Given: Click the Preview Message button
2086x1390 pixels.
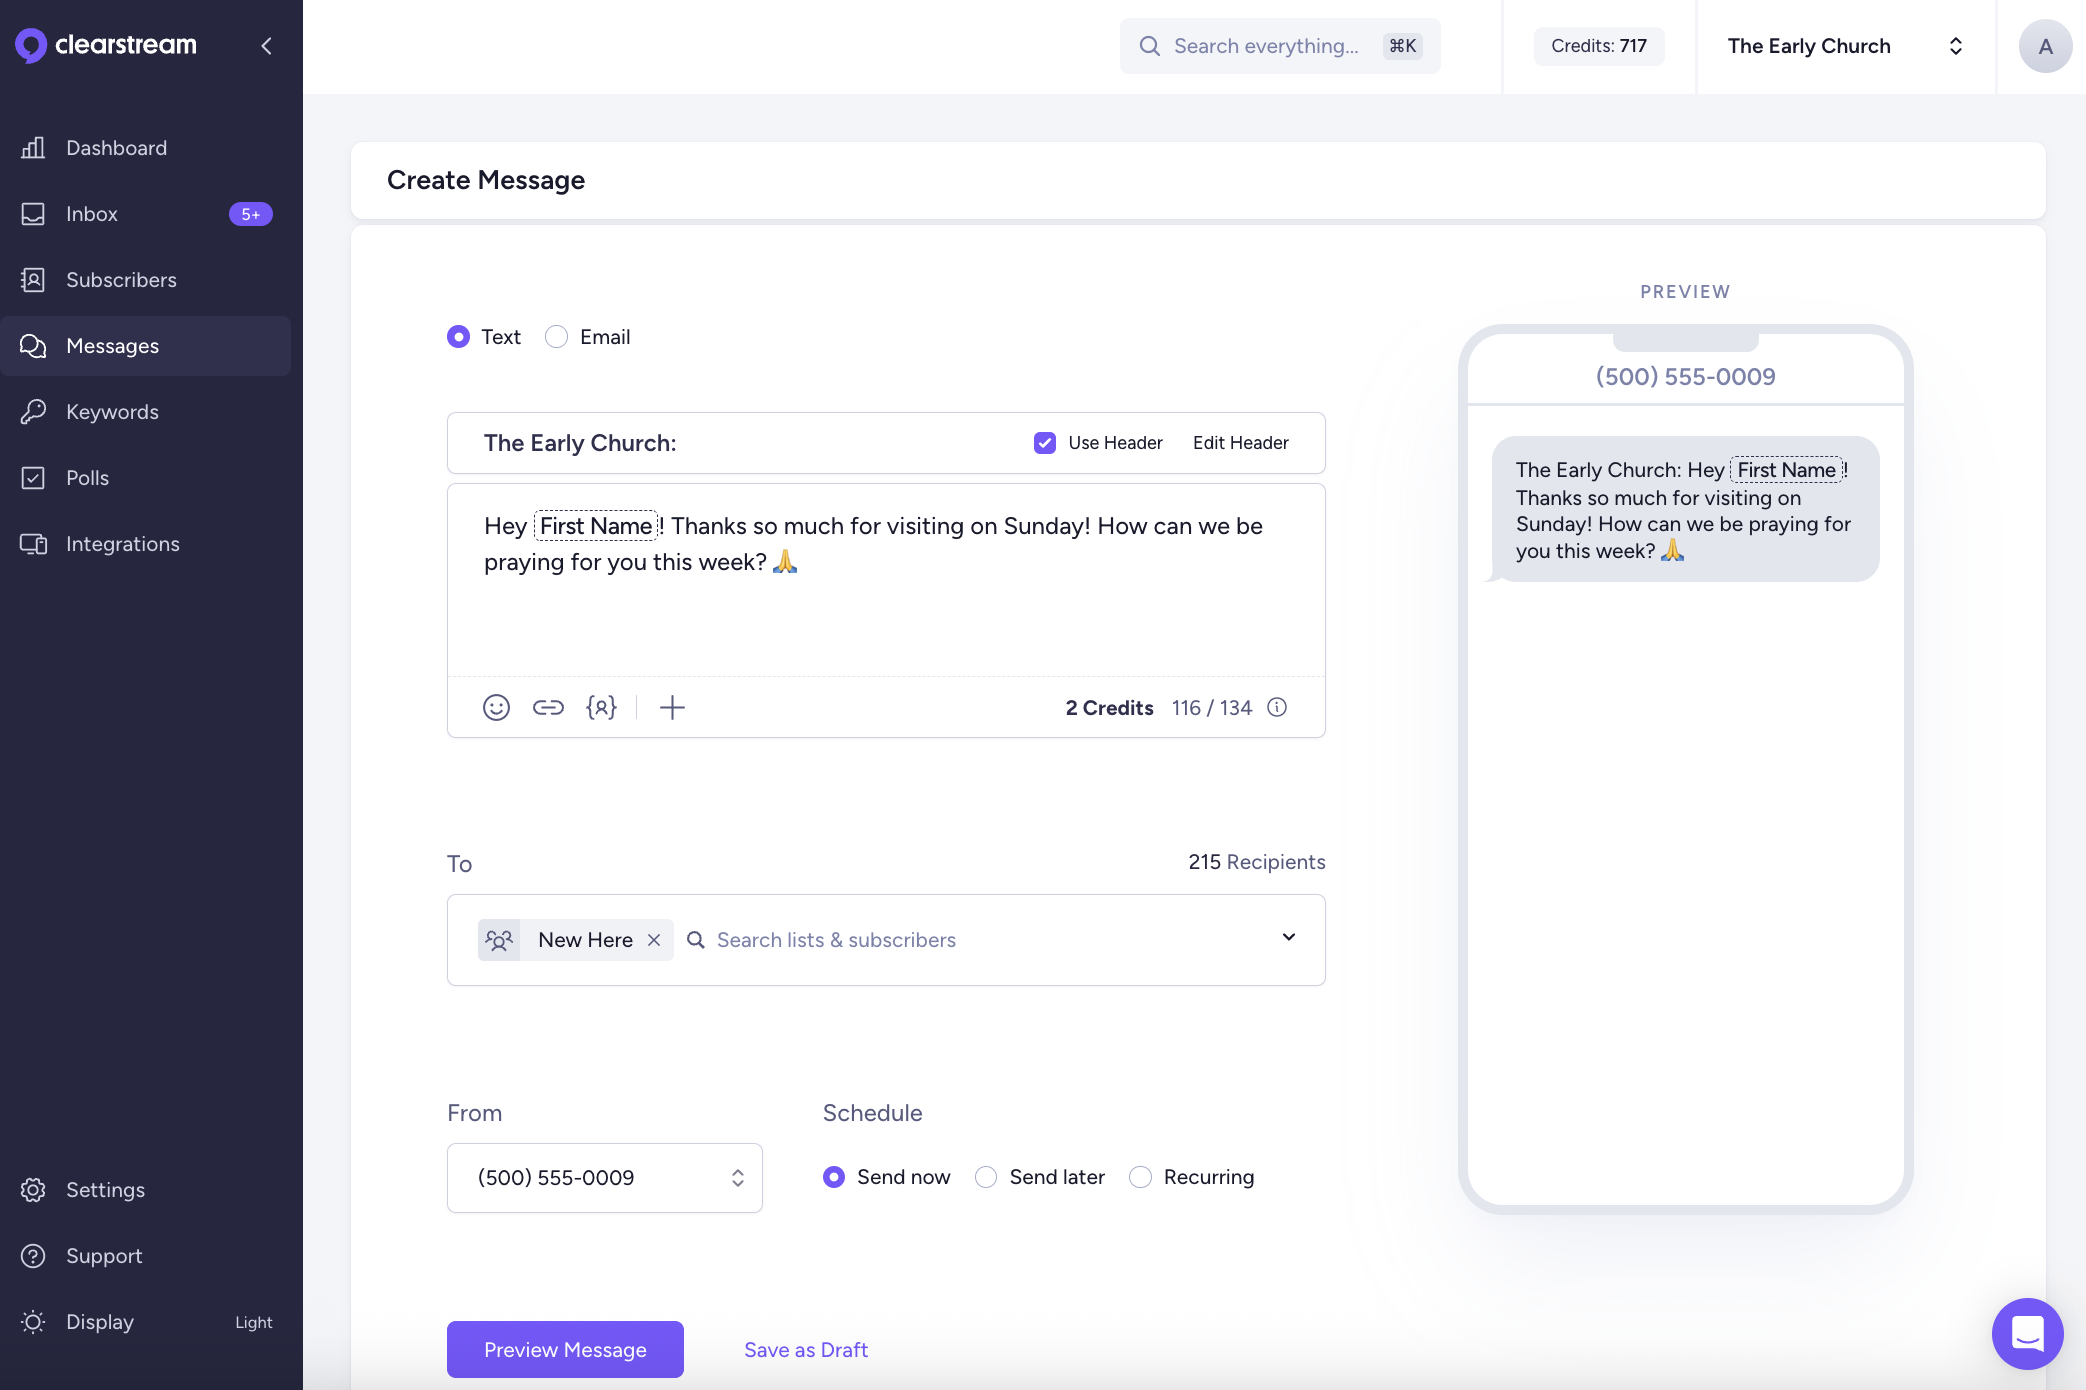Looking at the screenshot, I should (564, 1349).
